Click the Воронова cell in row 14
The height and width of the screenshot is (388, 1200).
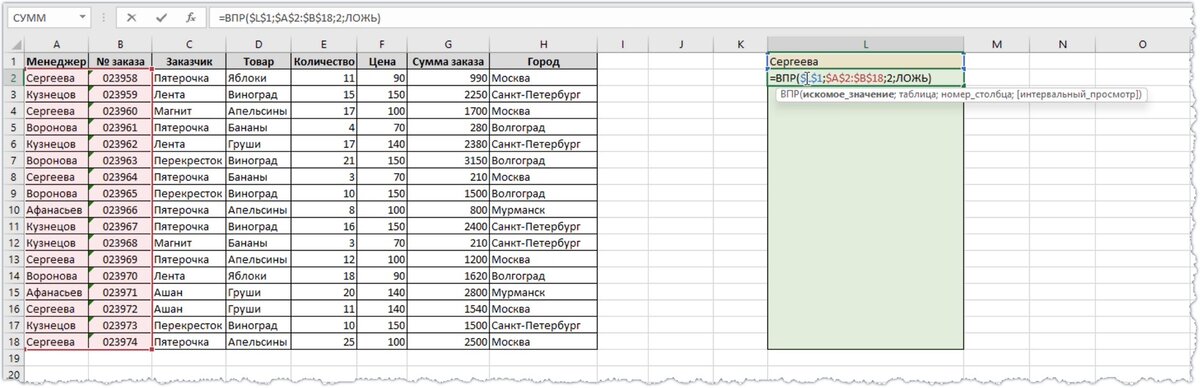[x=56, y=277]
